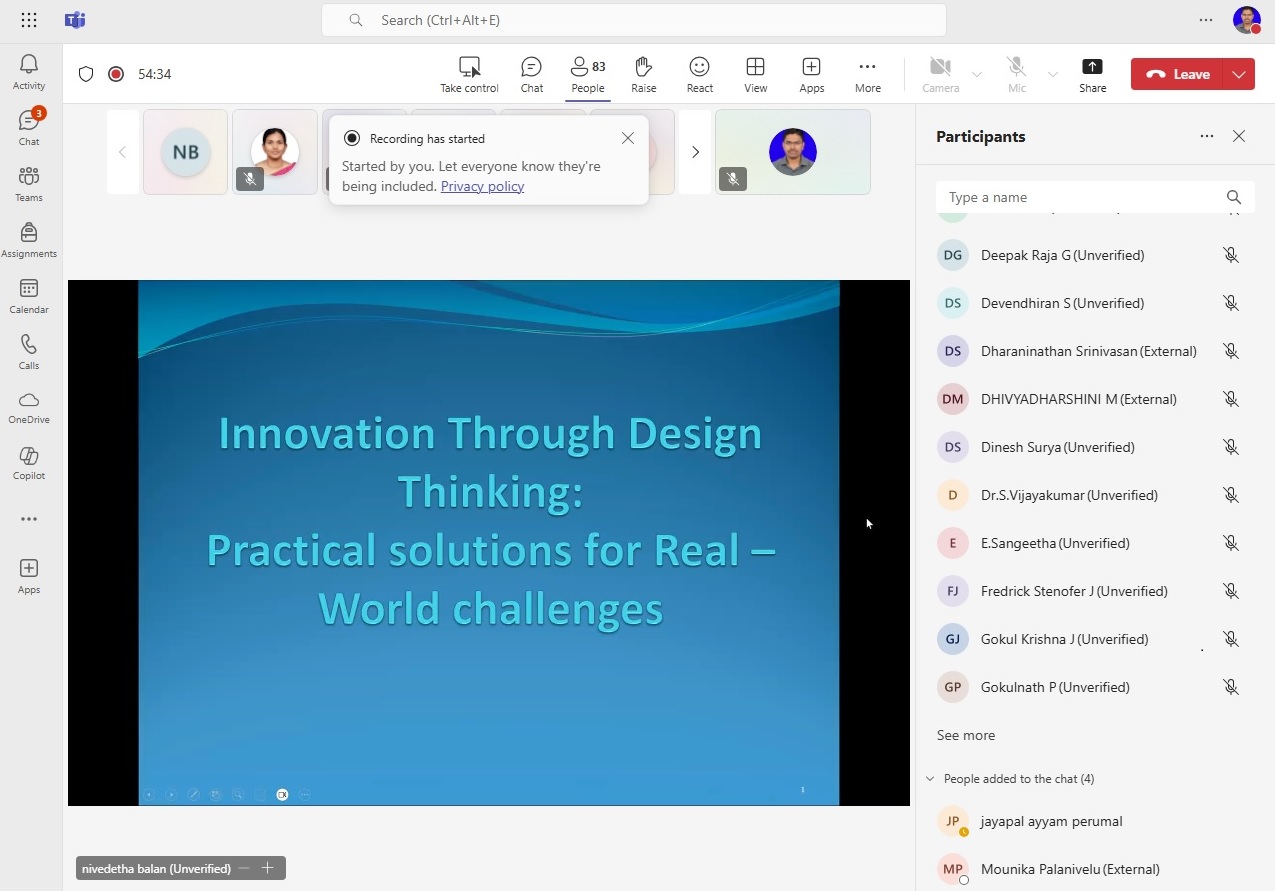1275x891 pixels.
Task: Click the Type a name search field
Action: pos(1080,197)
